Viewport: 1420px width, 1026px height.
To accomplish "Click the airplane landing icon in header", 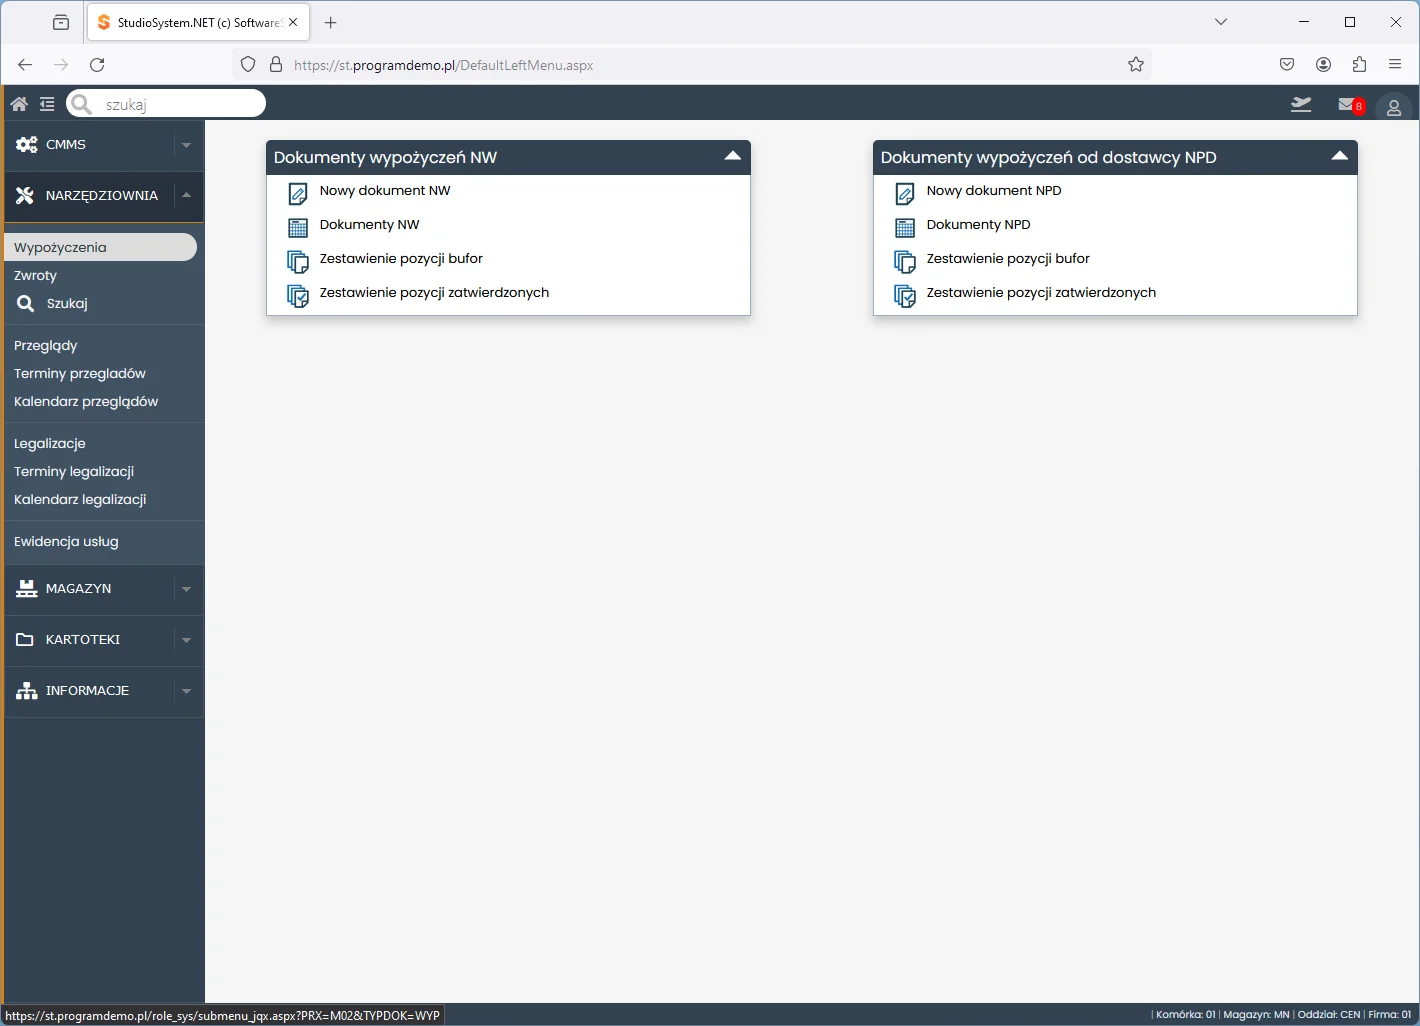I will [1300, 104].
